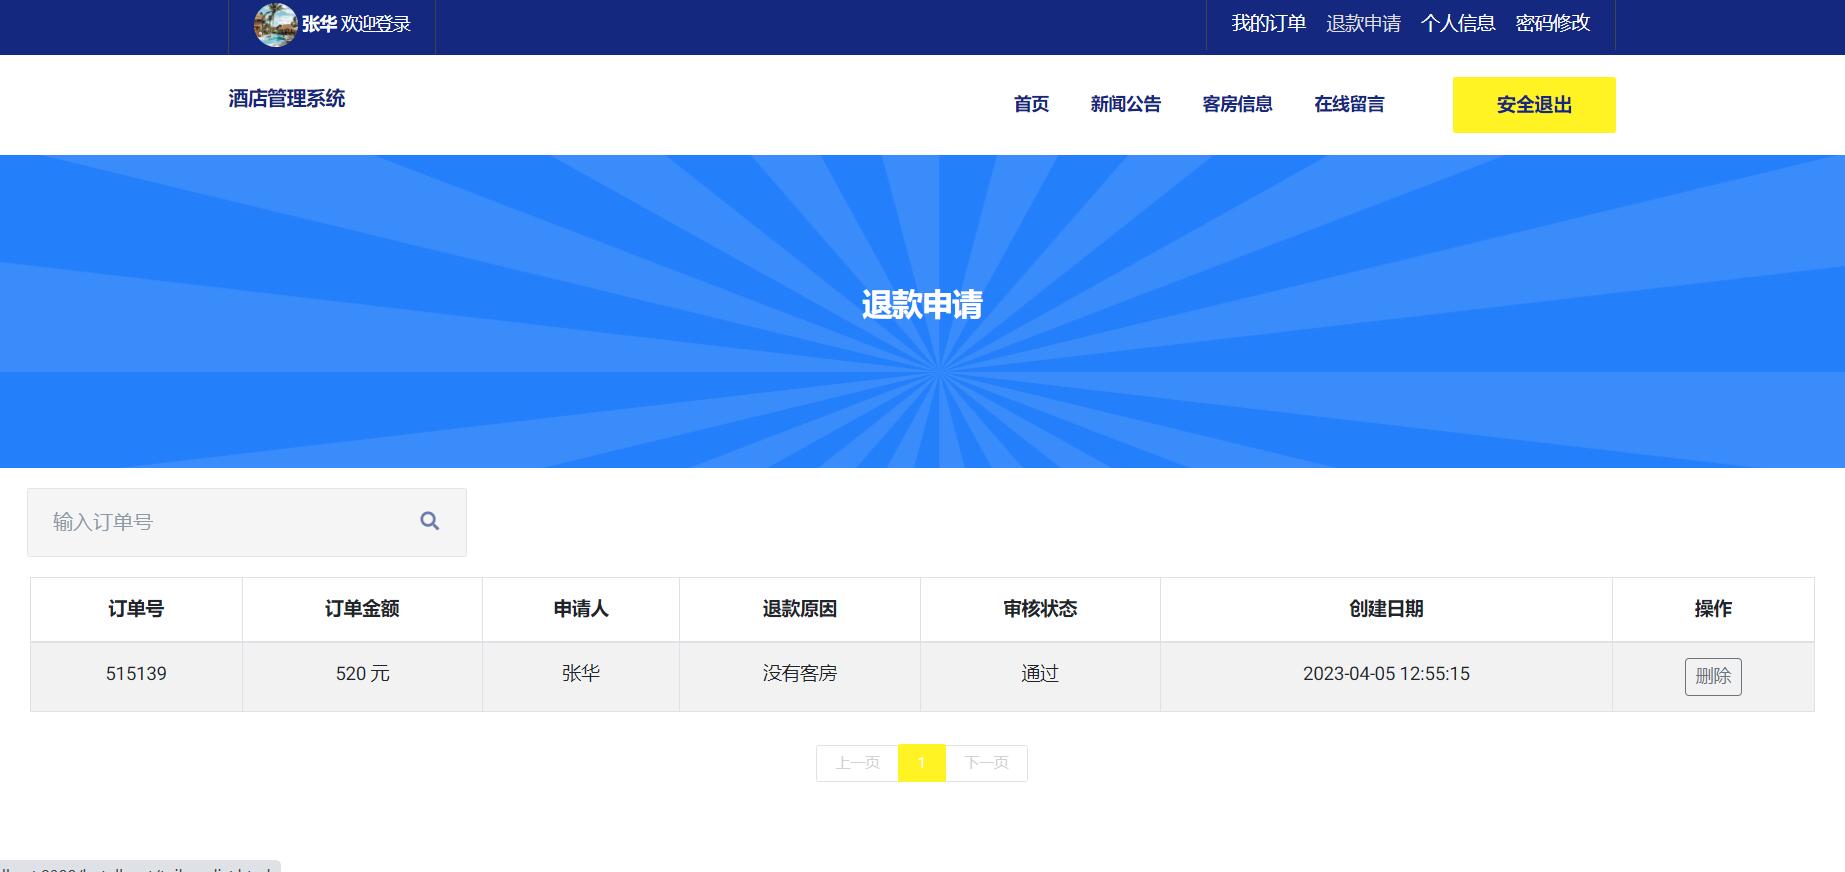Click the yellow 安全退出 button
The width and height of the screenshot is (1845, 872).
(x=1534, y=105)
